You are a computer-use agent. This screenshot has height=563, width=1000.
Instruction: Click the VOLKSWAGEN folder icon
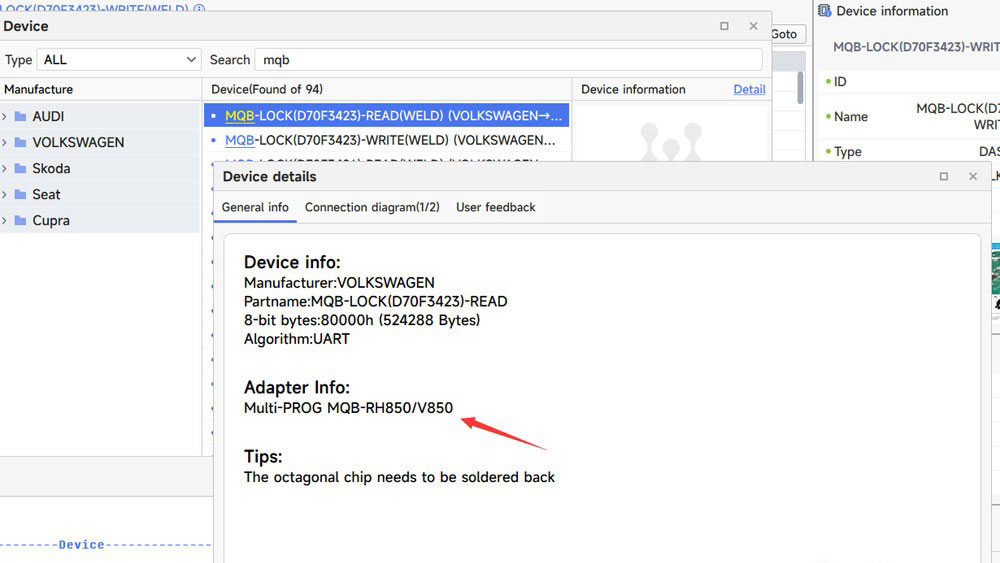pyautogui.click(x=20, y=142)
